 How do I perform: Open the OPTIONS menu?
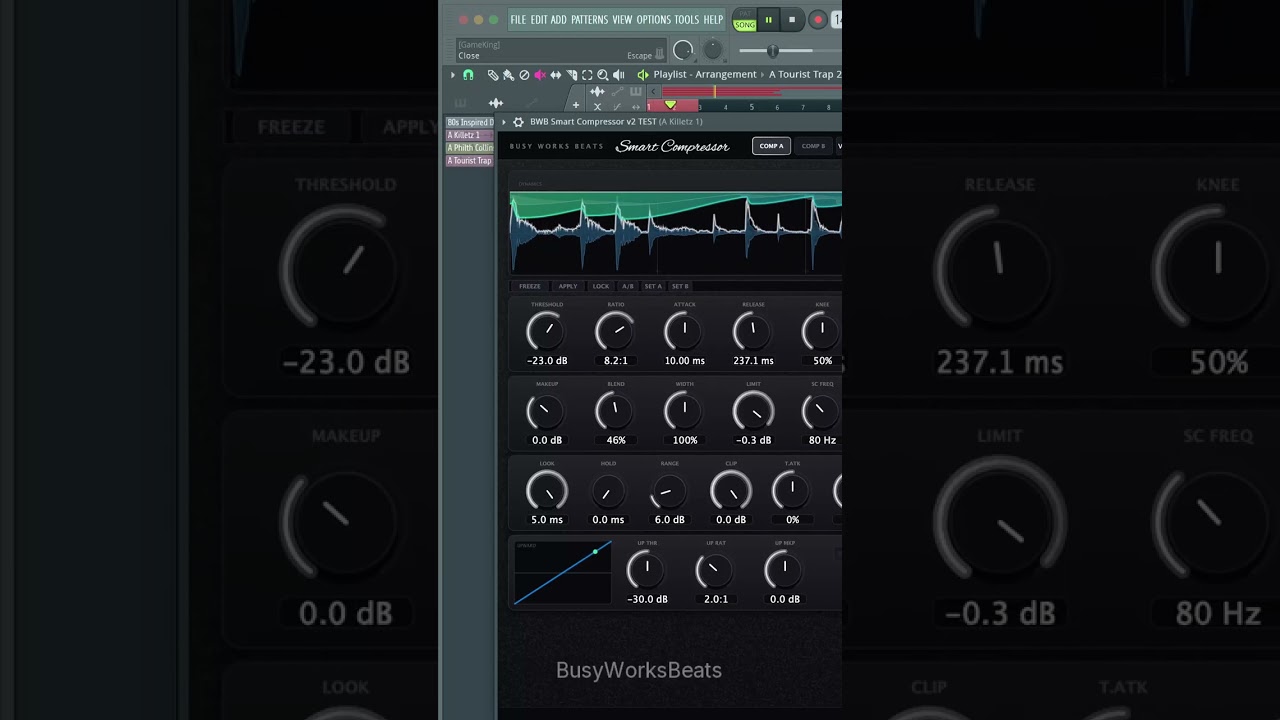tap(653, 20)
